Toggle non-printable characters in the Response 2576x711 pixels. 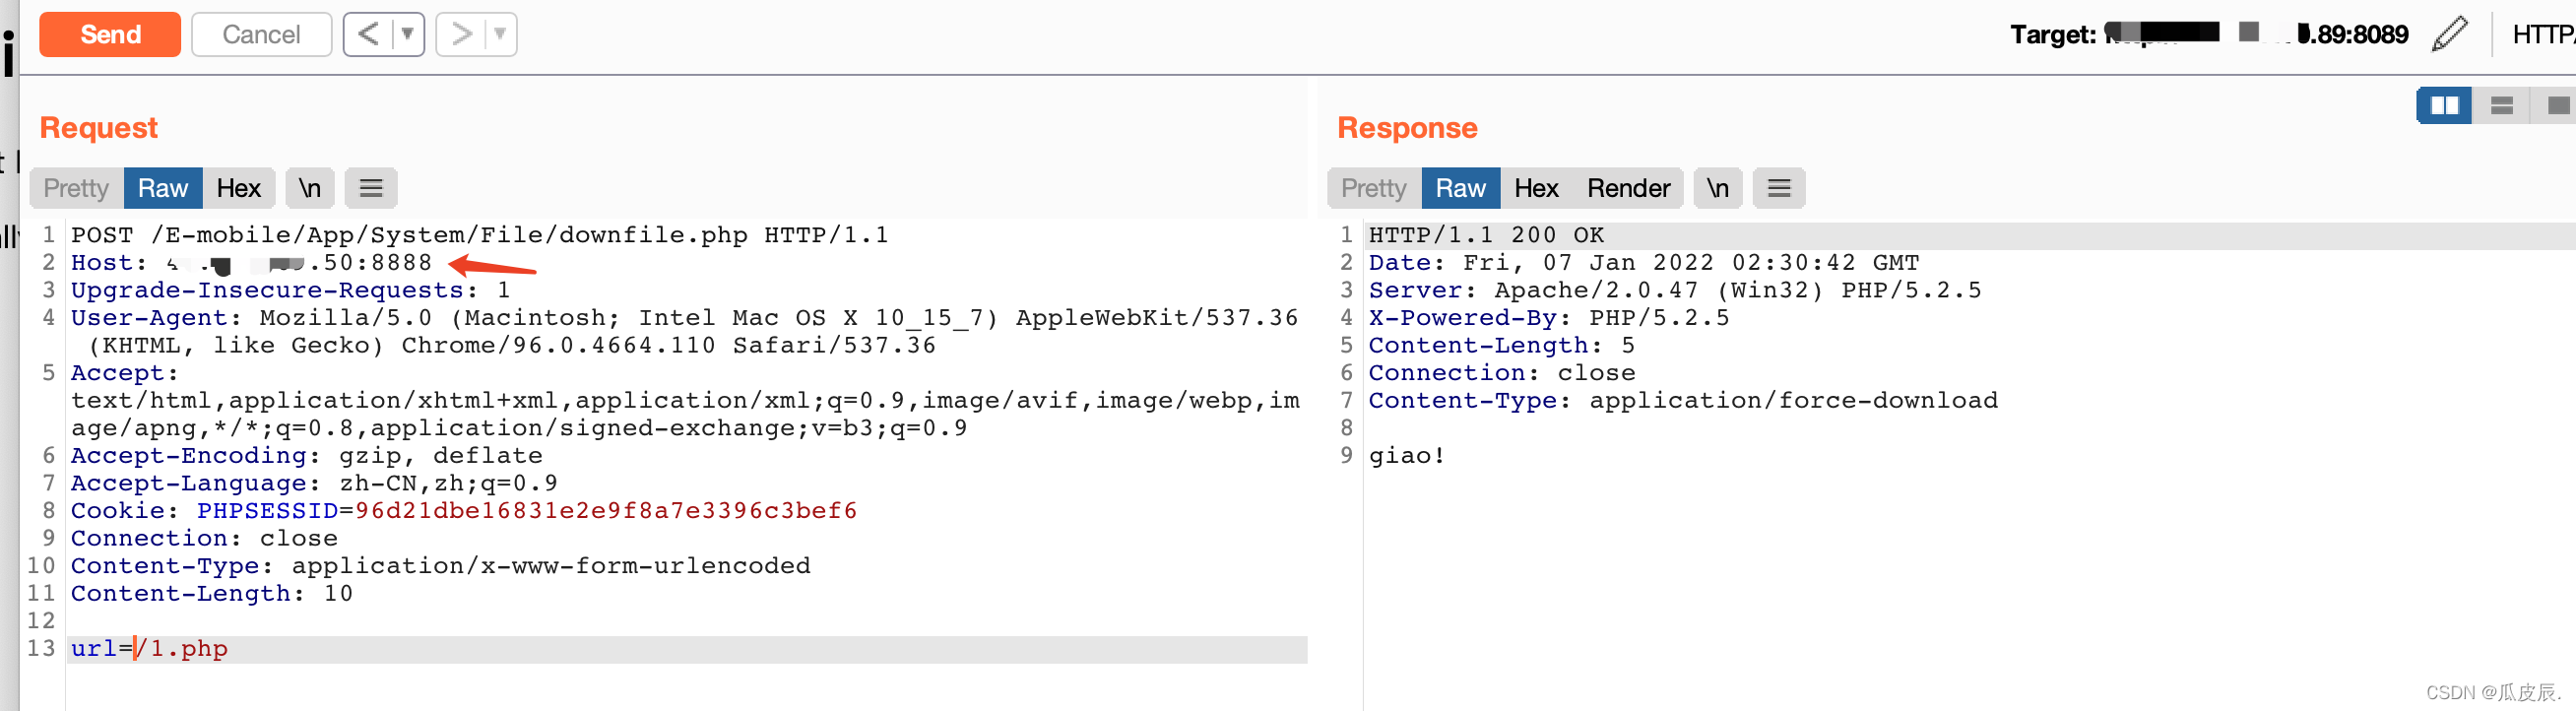1718,188
